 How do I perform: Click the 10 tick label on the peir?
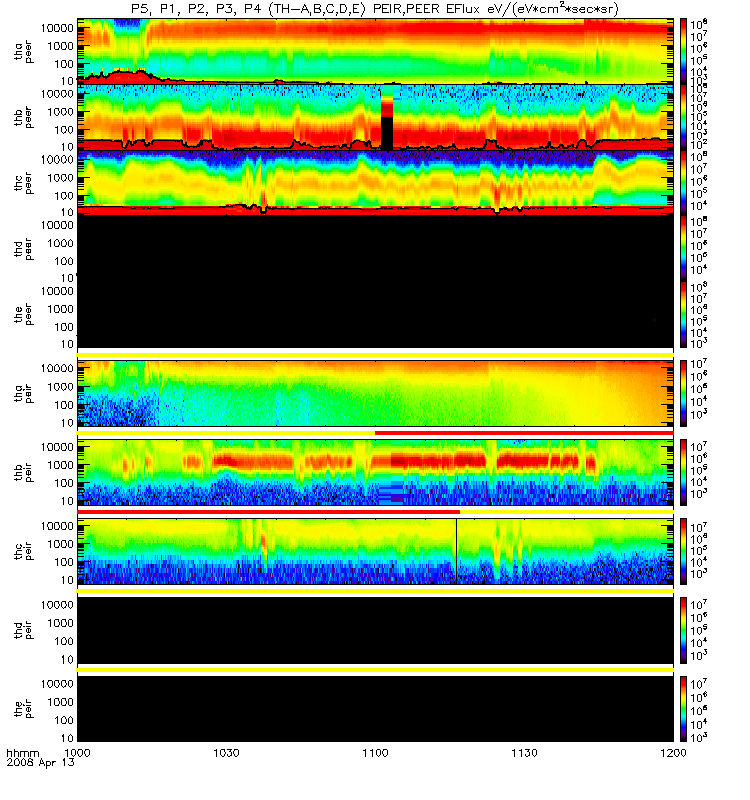coord(67,738)
